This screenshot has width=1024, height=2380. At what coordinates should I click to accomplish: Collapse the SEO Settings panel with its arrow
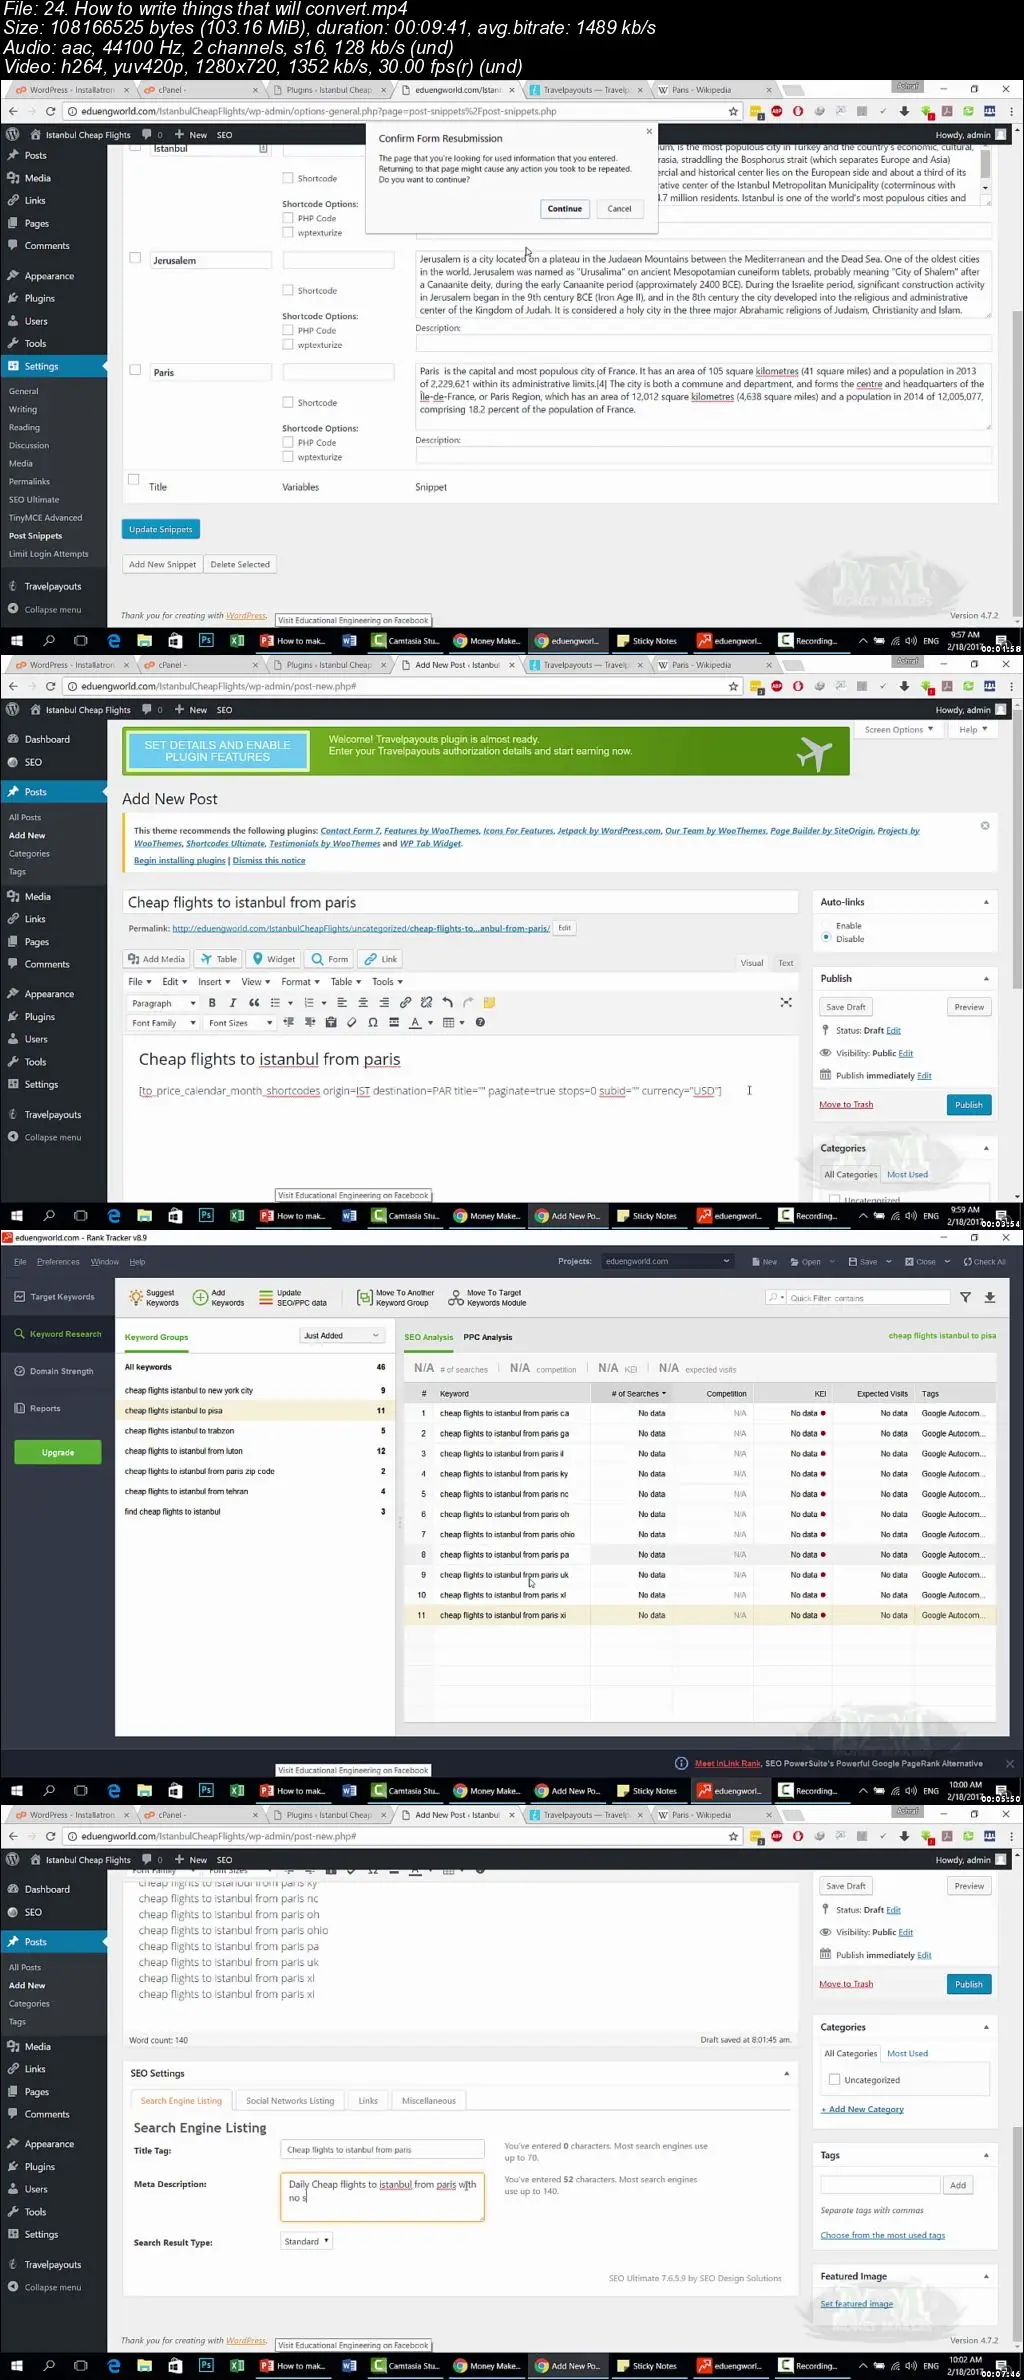click(786, 2074)
